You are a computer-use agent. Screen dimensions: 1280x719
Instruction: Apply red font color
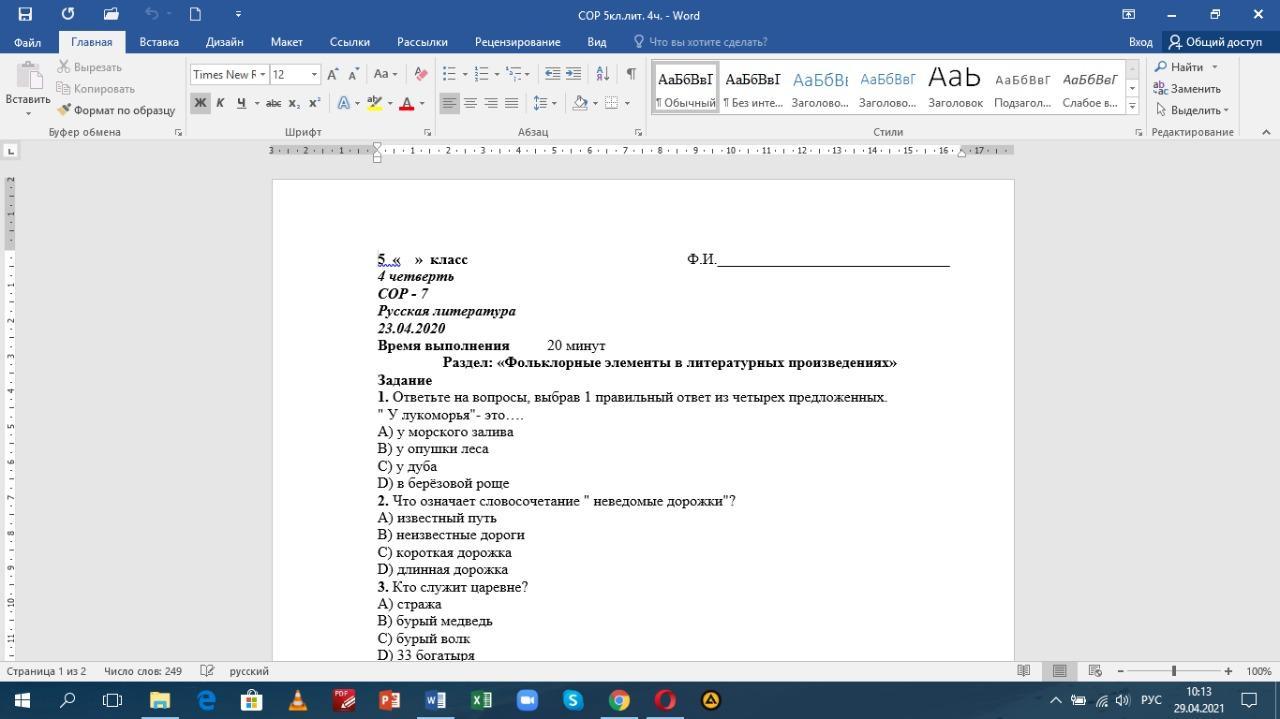[406, 103]
